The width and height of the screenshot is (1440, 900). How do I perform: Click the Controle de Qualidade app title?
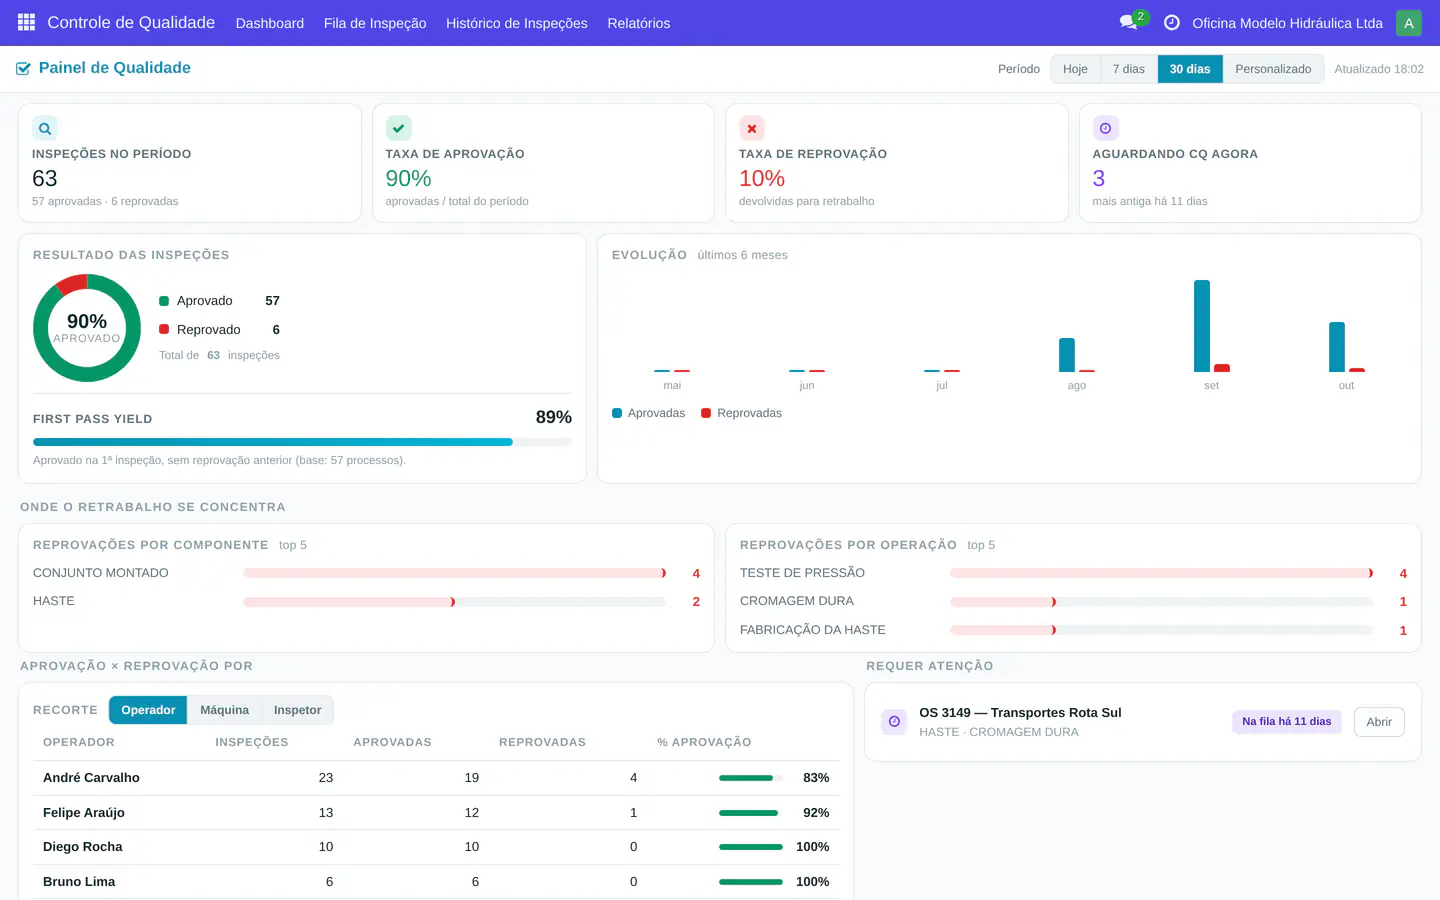click(131, 23)
